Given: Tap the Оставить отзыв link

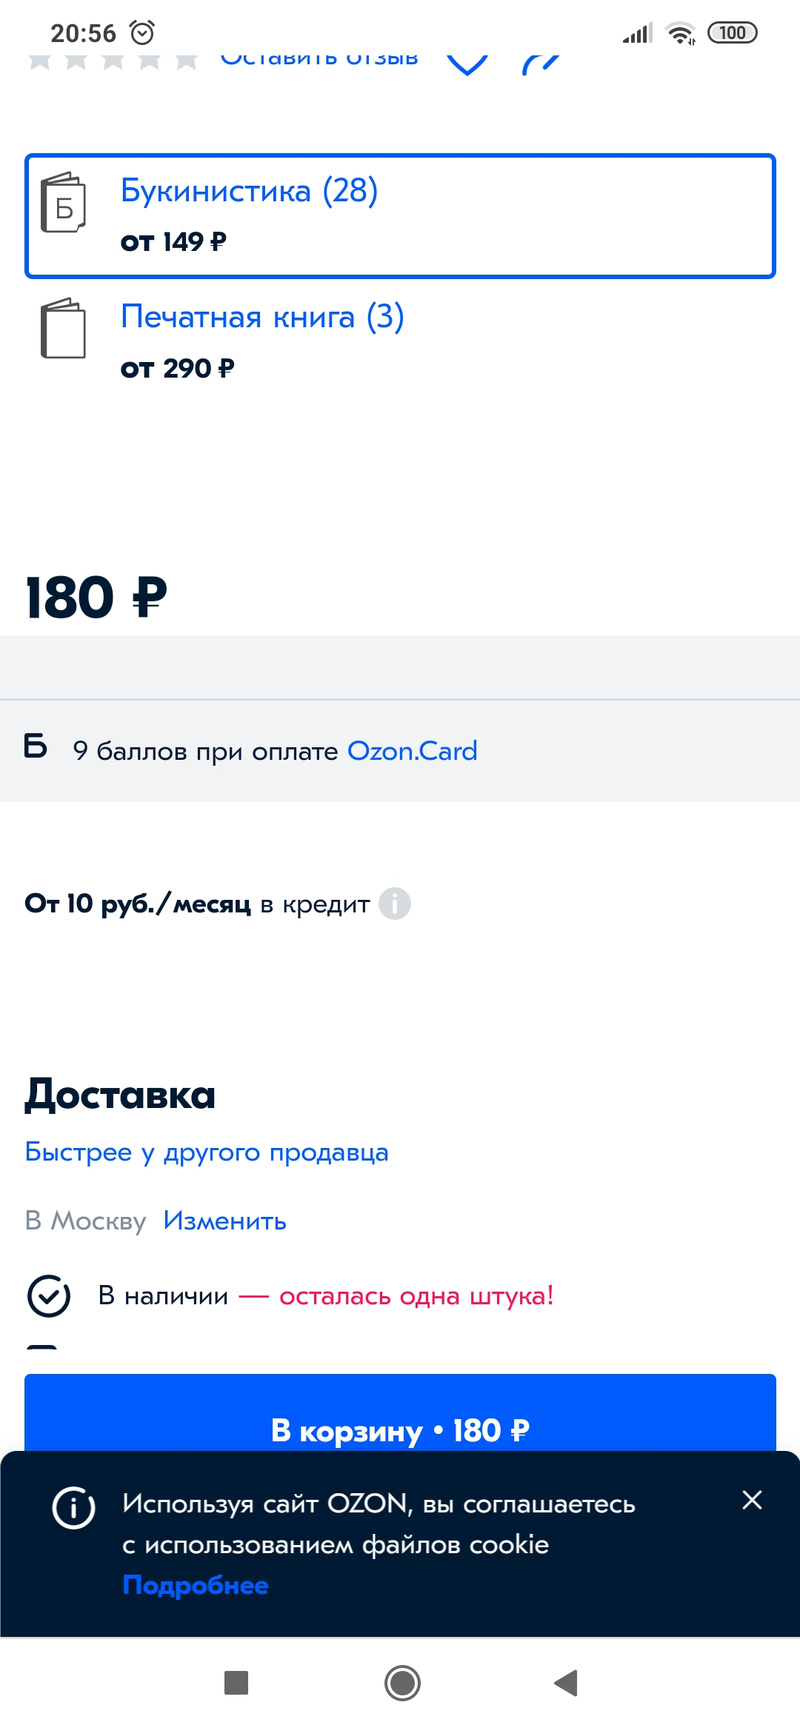Looking at the screenshot, I should [x=319, y=60].
